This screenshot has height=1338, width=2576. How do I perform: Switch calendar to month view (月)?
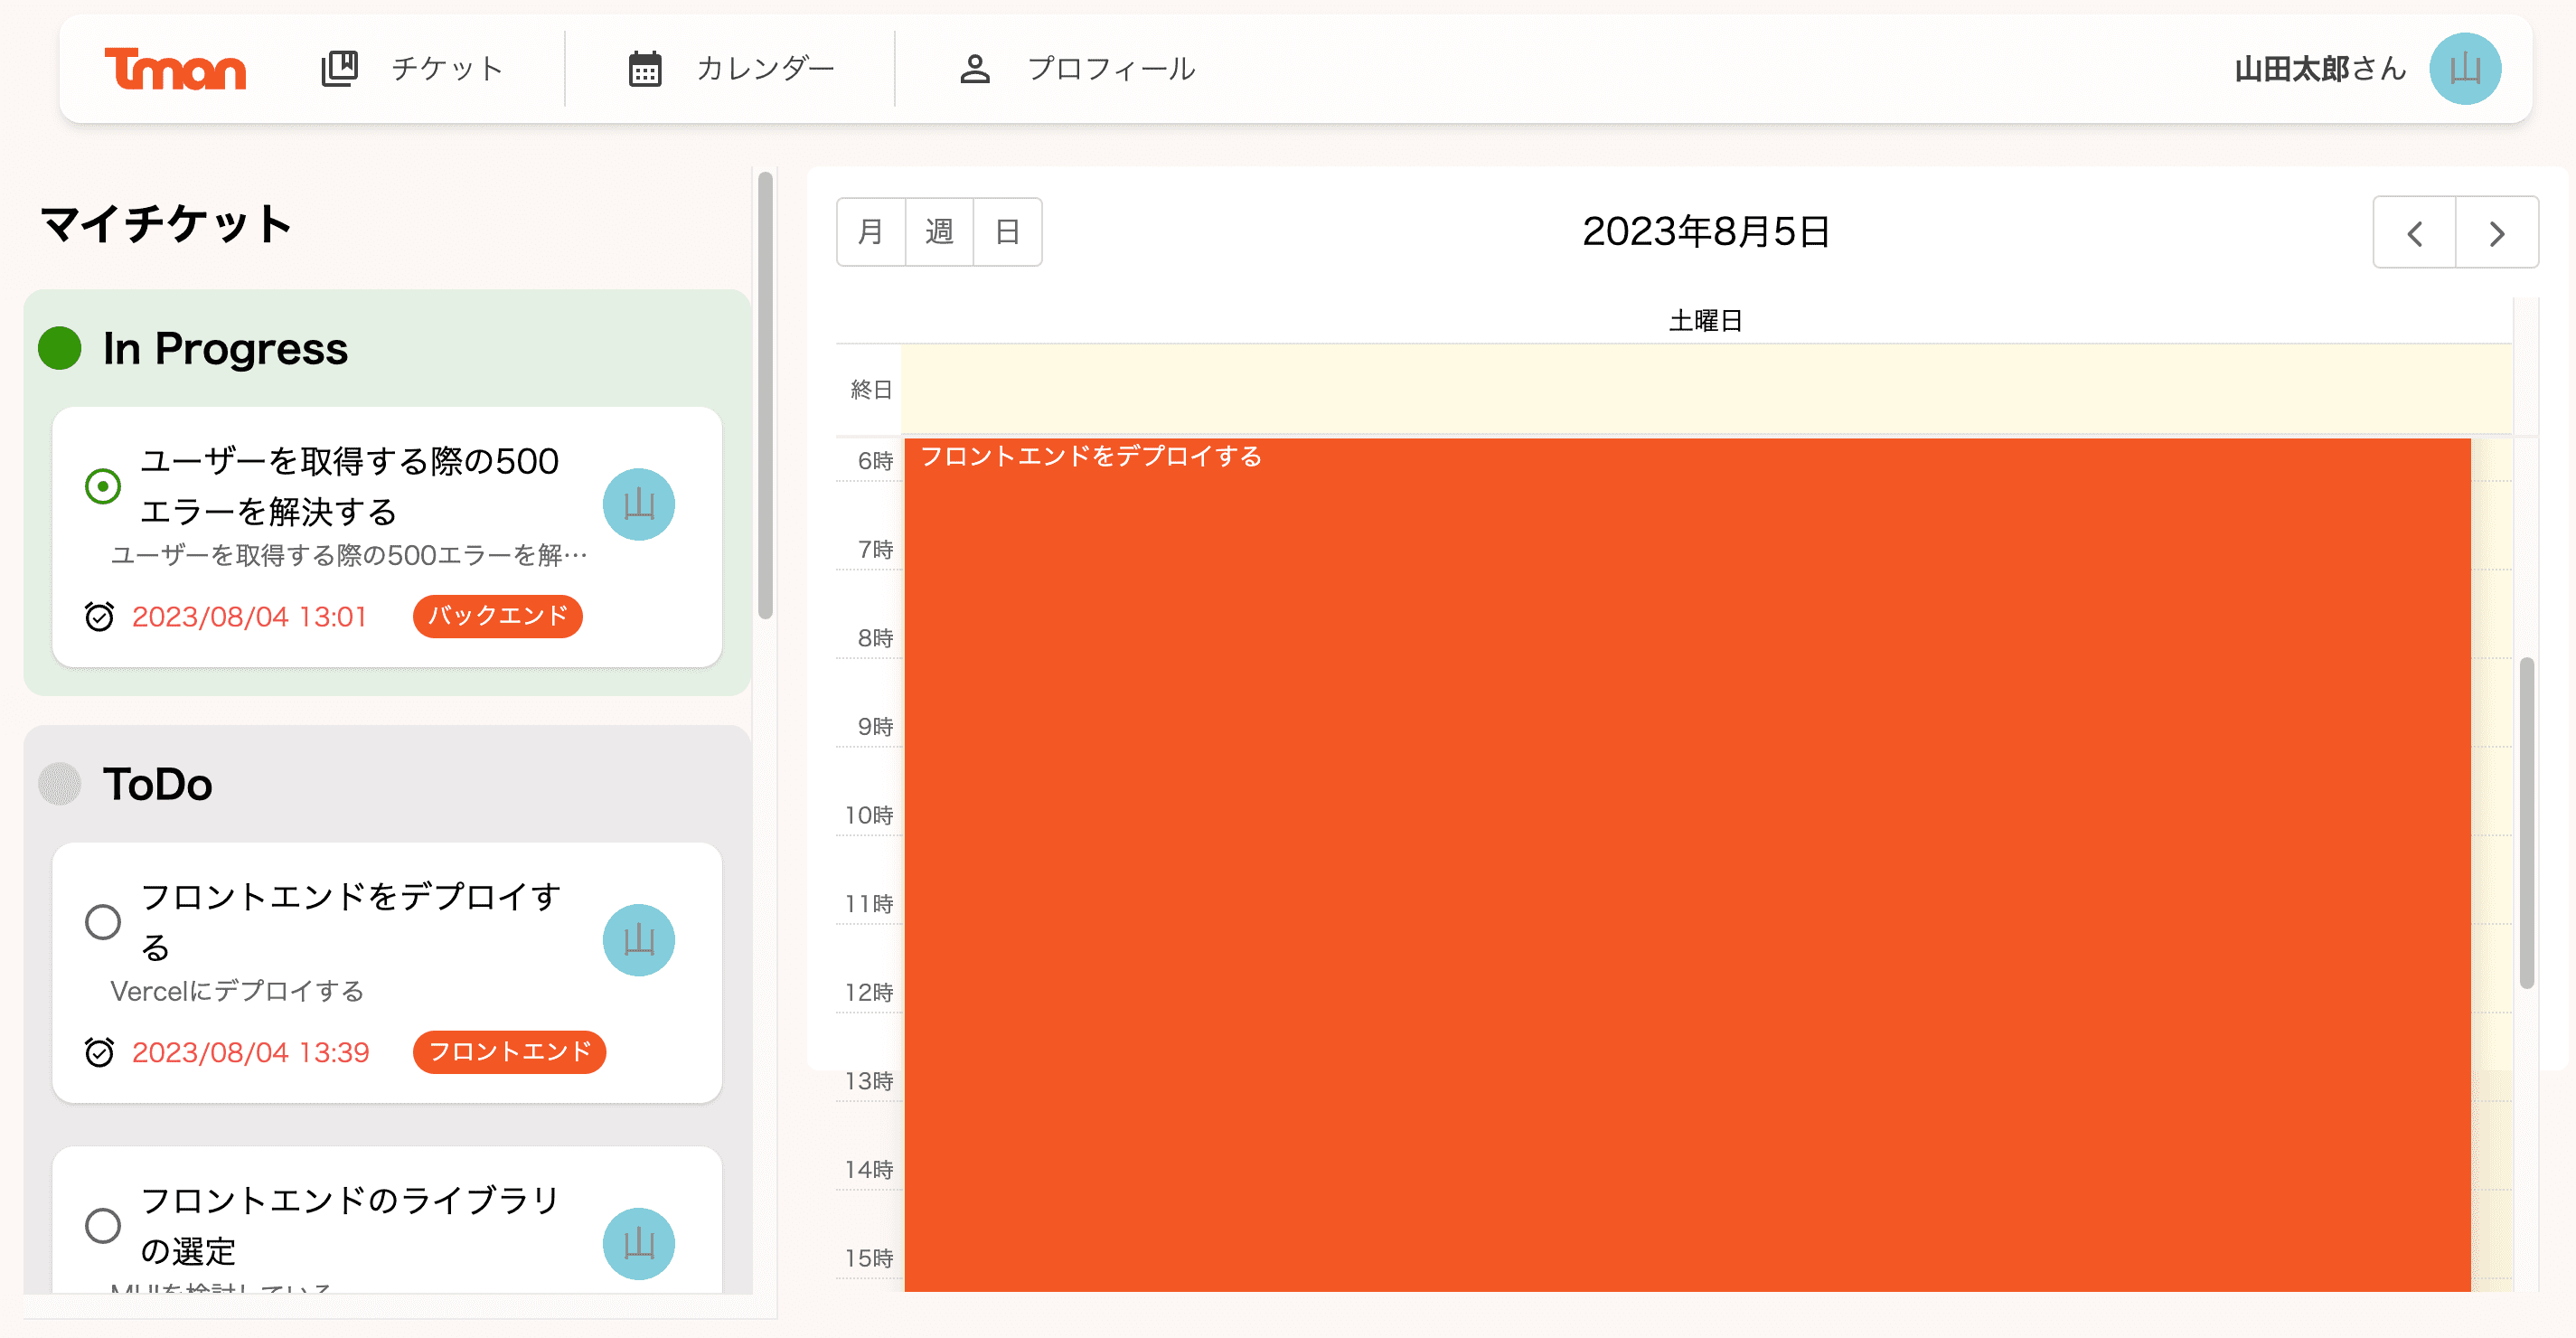tap(871, 232)
